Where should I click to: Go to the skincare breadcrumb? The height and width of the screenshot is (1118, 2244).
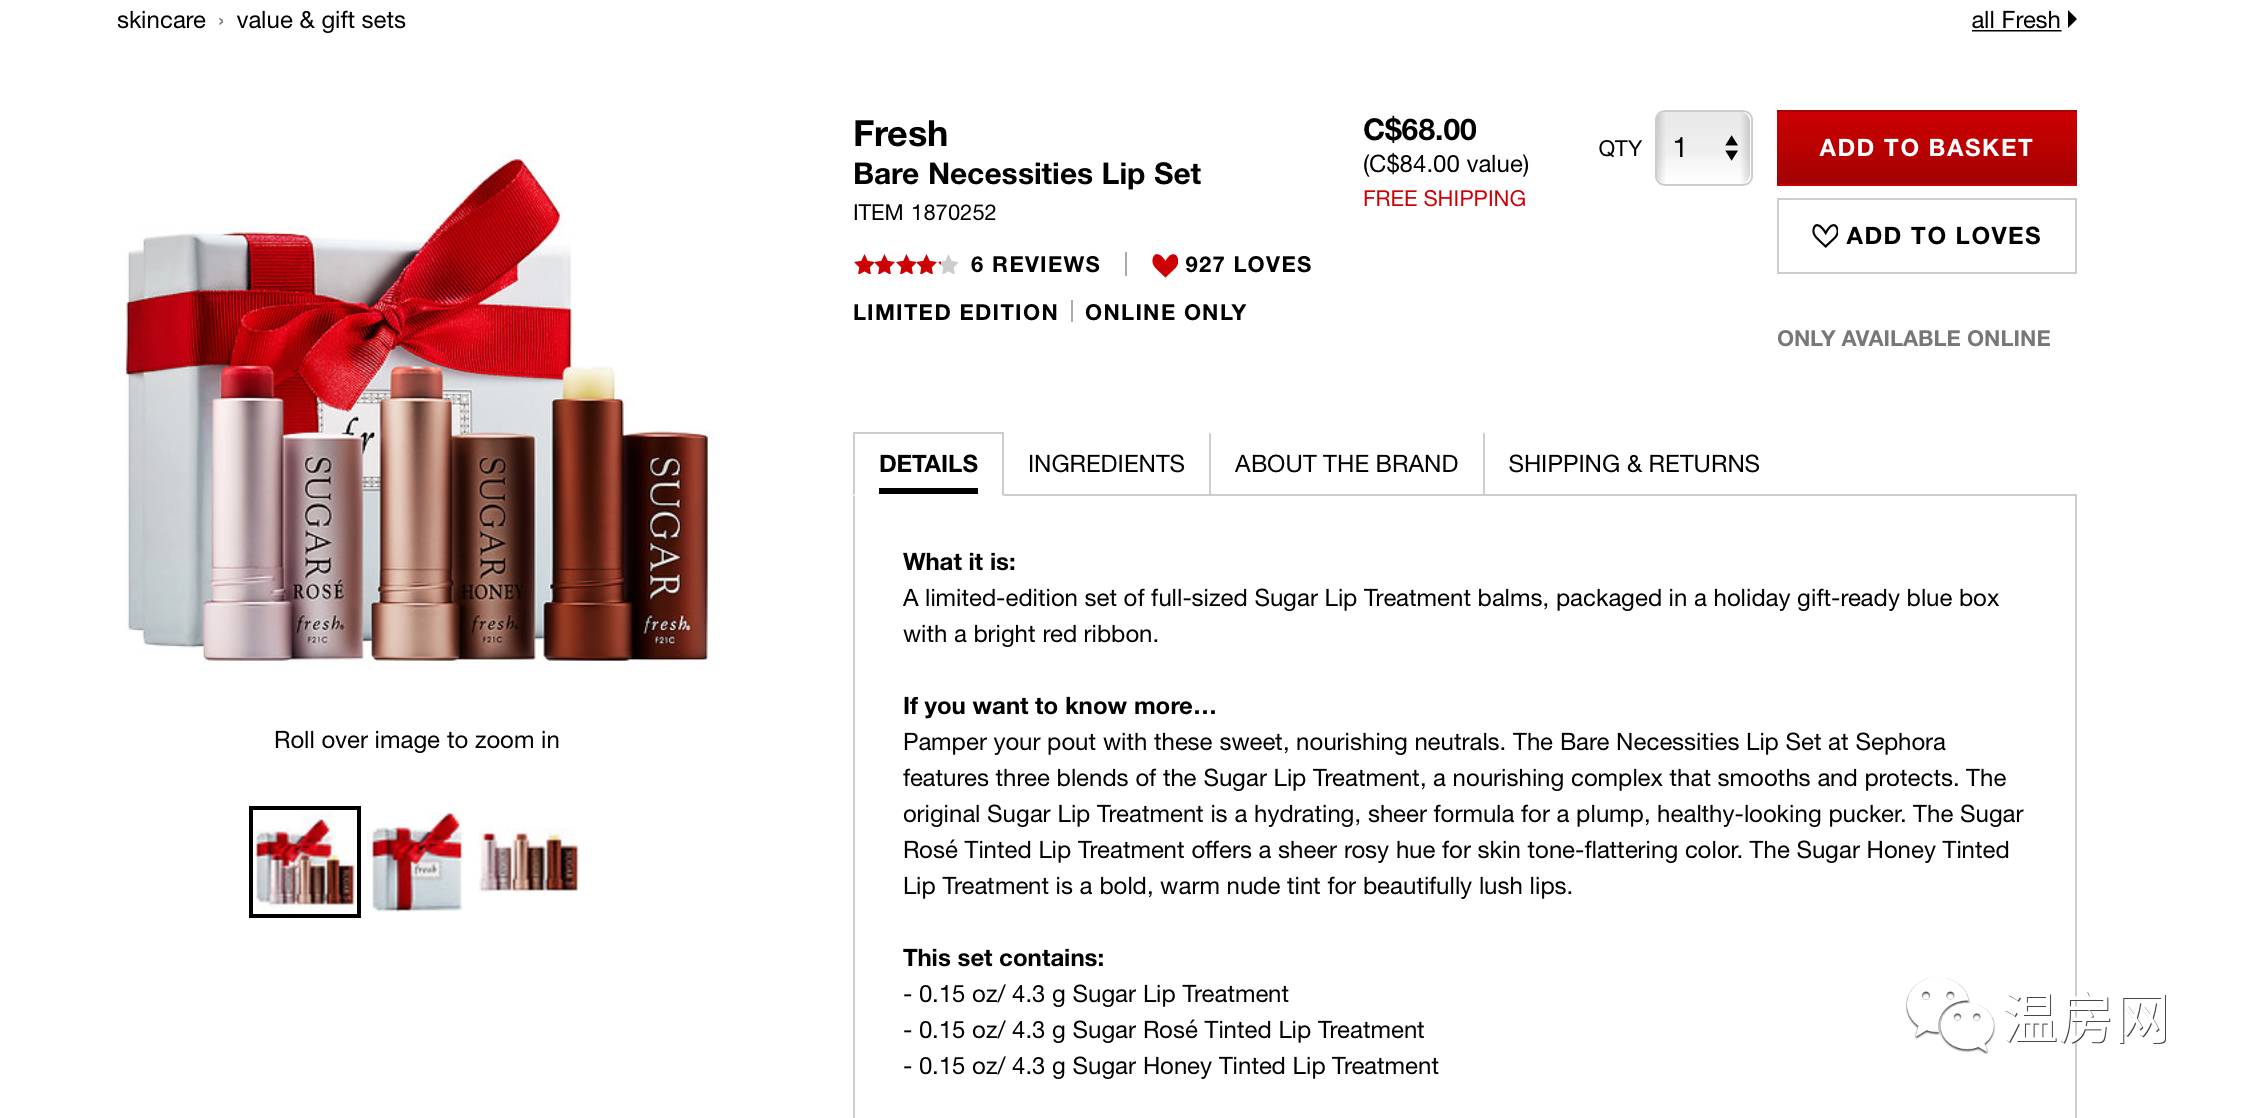pyautogui.click(x=161, y=20)
